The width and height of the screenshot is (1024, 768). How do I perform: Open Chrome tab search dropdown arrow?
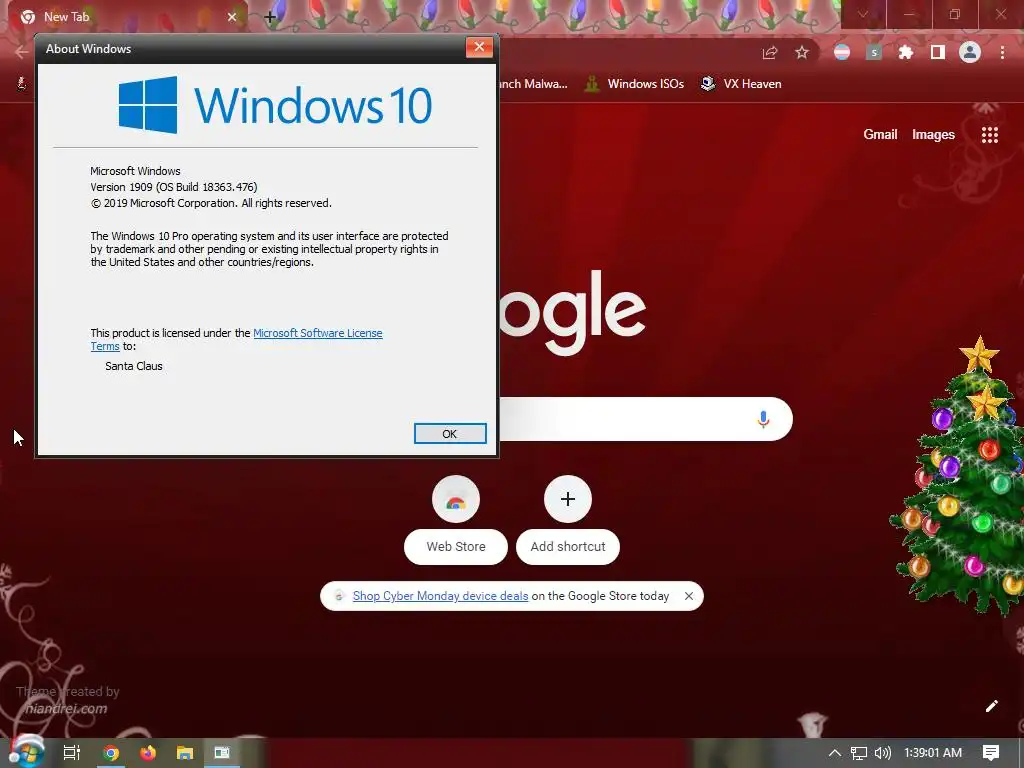[863, 14]
